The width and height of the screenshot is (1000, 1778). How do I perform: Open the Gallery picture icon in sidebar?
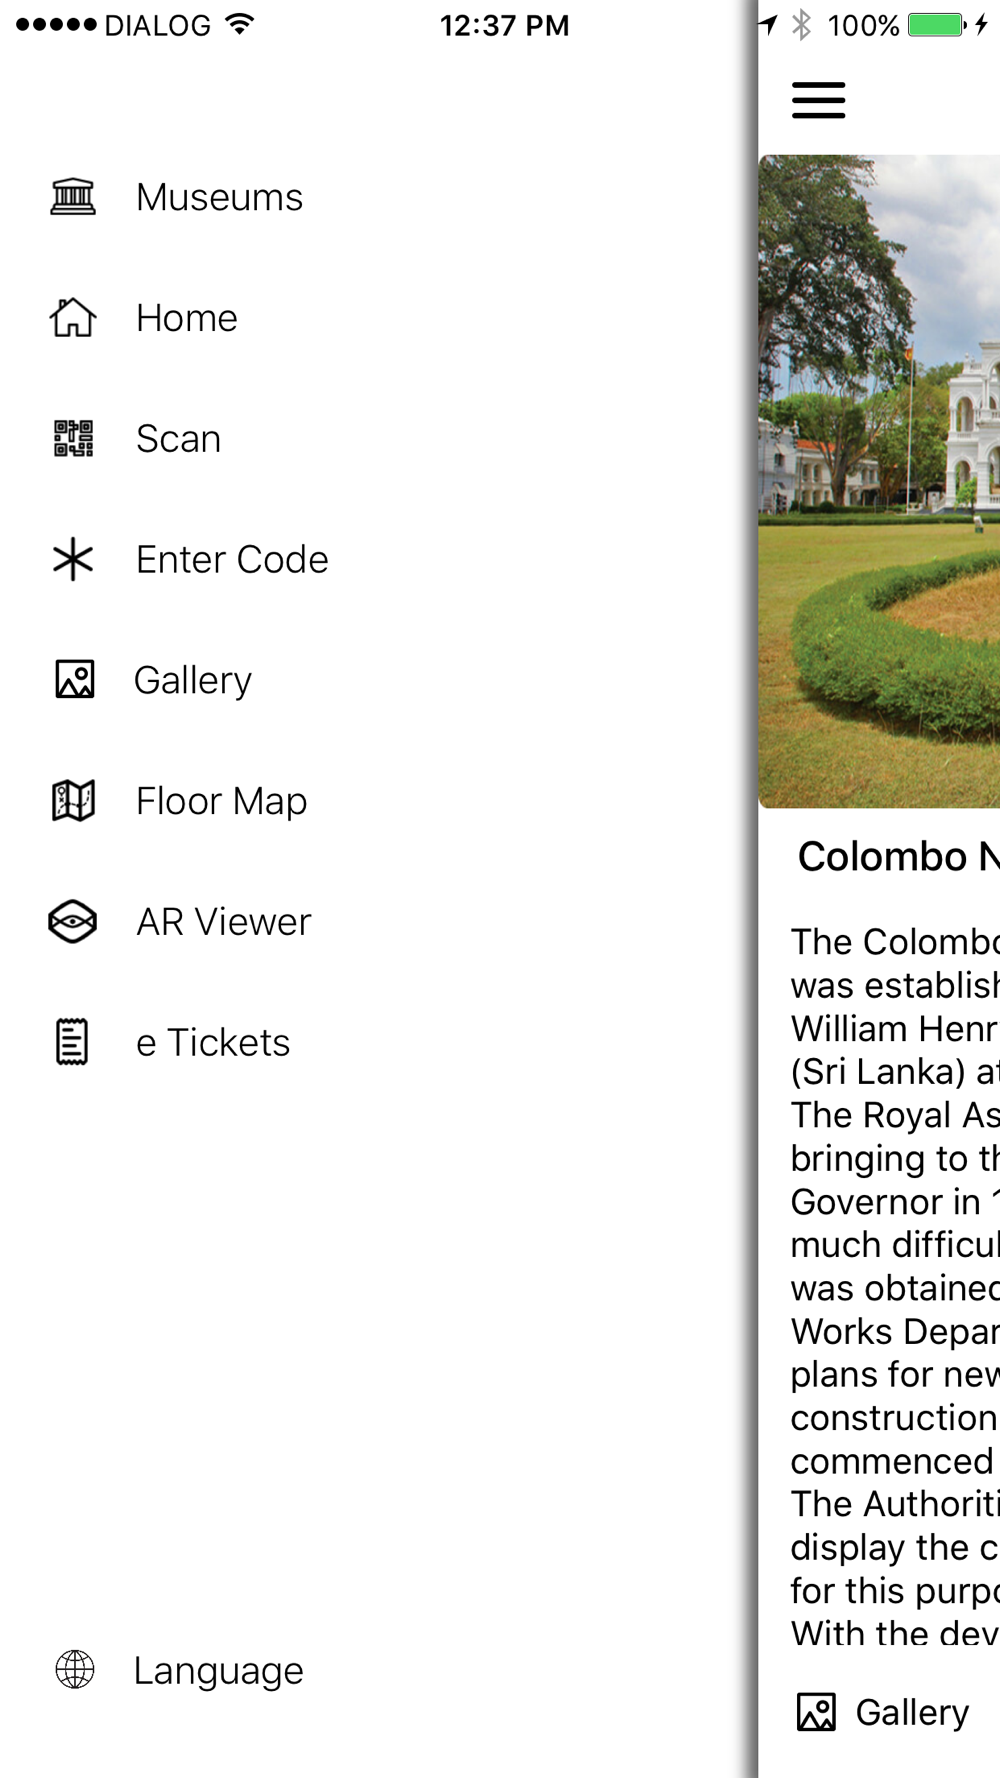74,680
